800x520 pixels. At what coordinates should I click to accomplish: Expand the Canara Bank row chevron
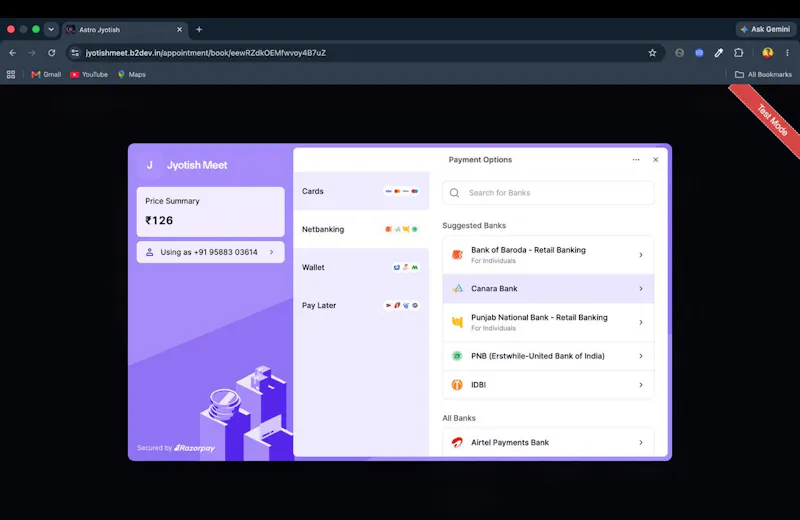pos(641,288)
